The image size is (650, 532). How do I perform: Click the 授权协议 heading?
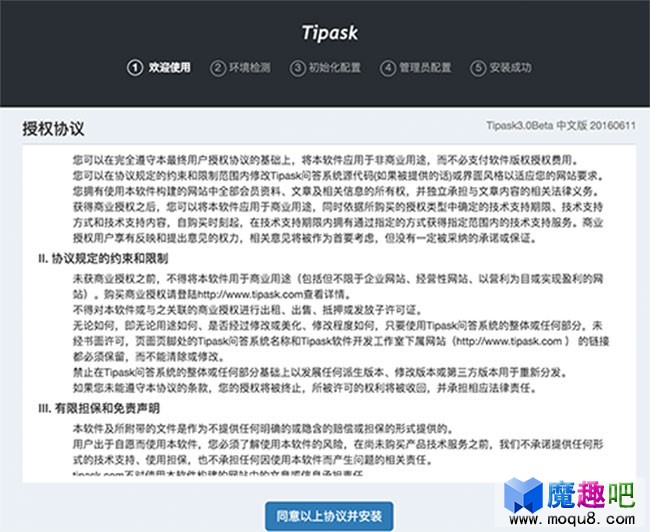tap(53, 129)
